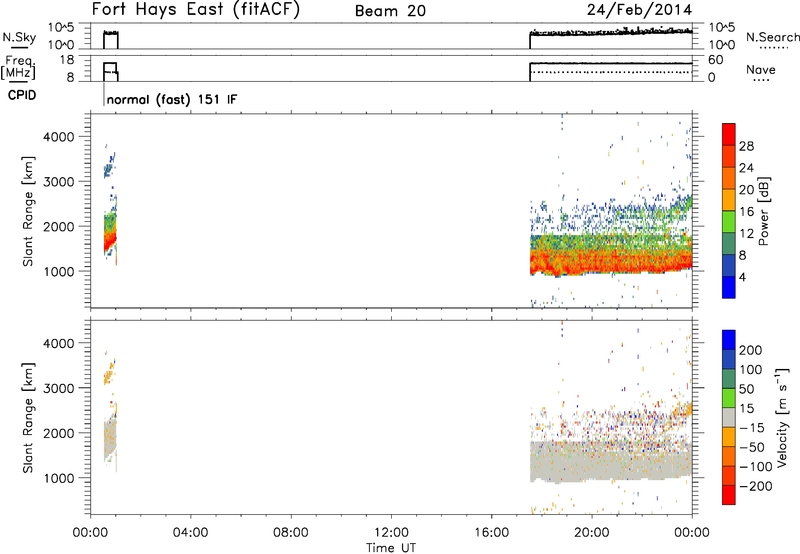Click the '3000' tick on the velocity panel
Screen dimensions: 800x554
pos(59,388)
